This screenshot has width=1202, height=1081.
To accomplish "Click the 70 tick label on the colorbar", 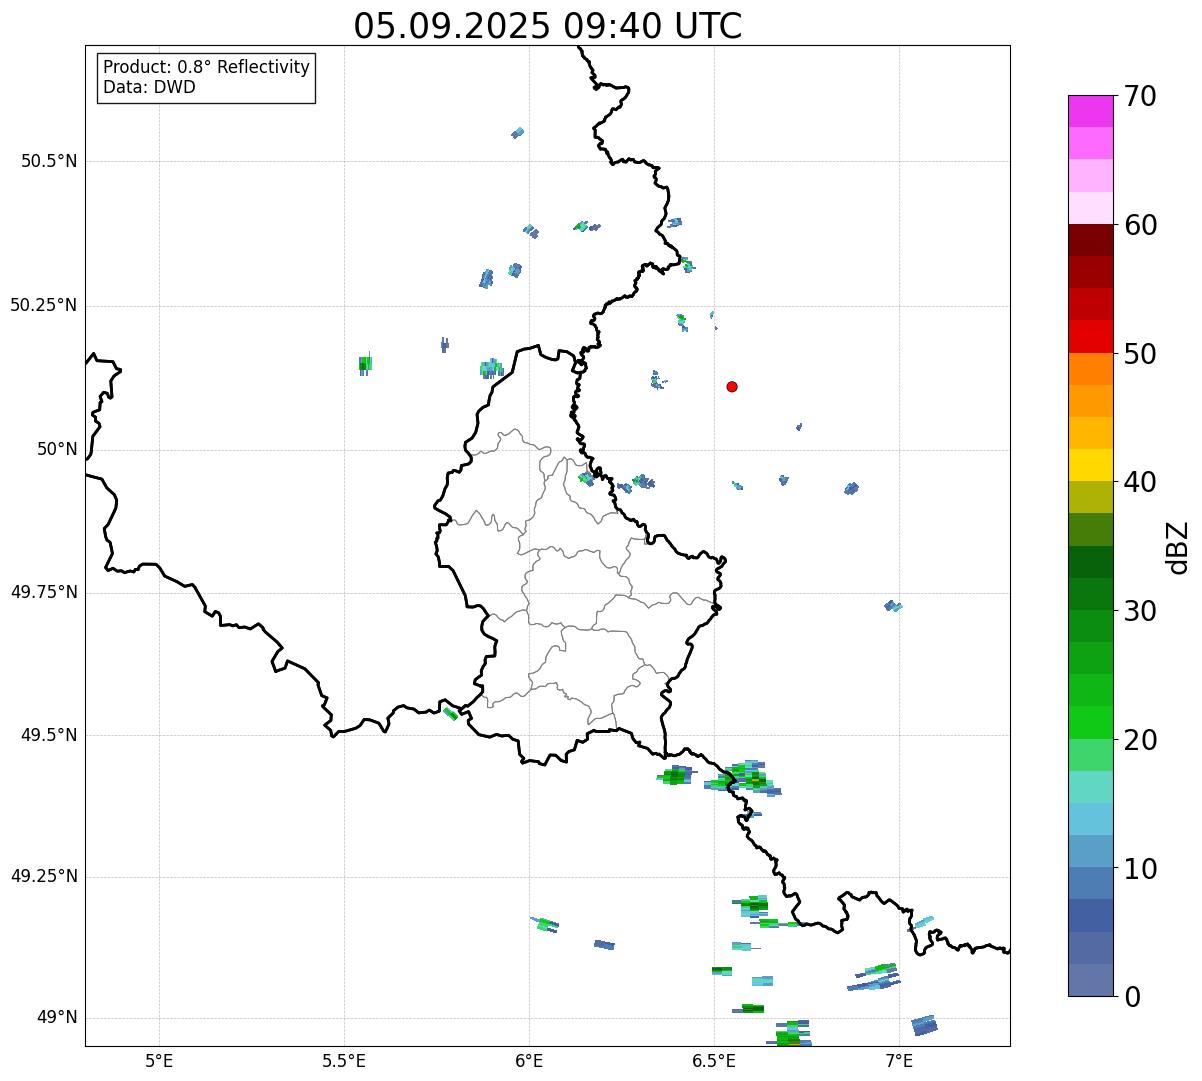I will 1140,96.
